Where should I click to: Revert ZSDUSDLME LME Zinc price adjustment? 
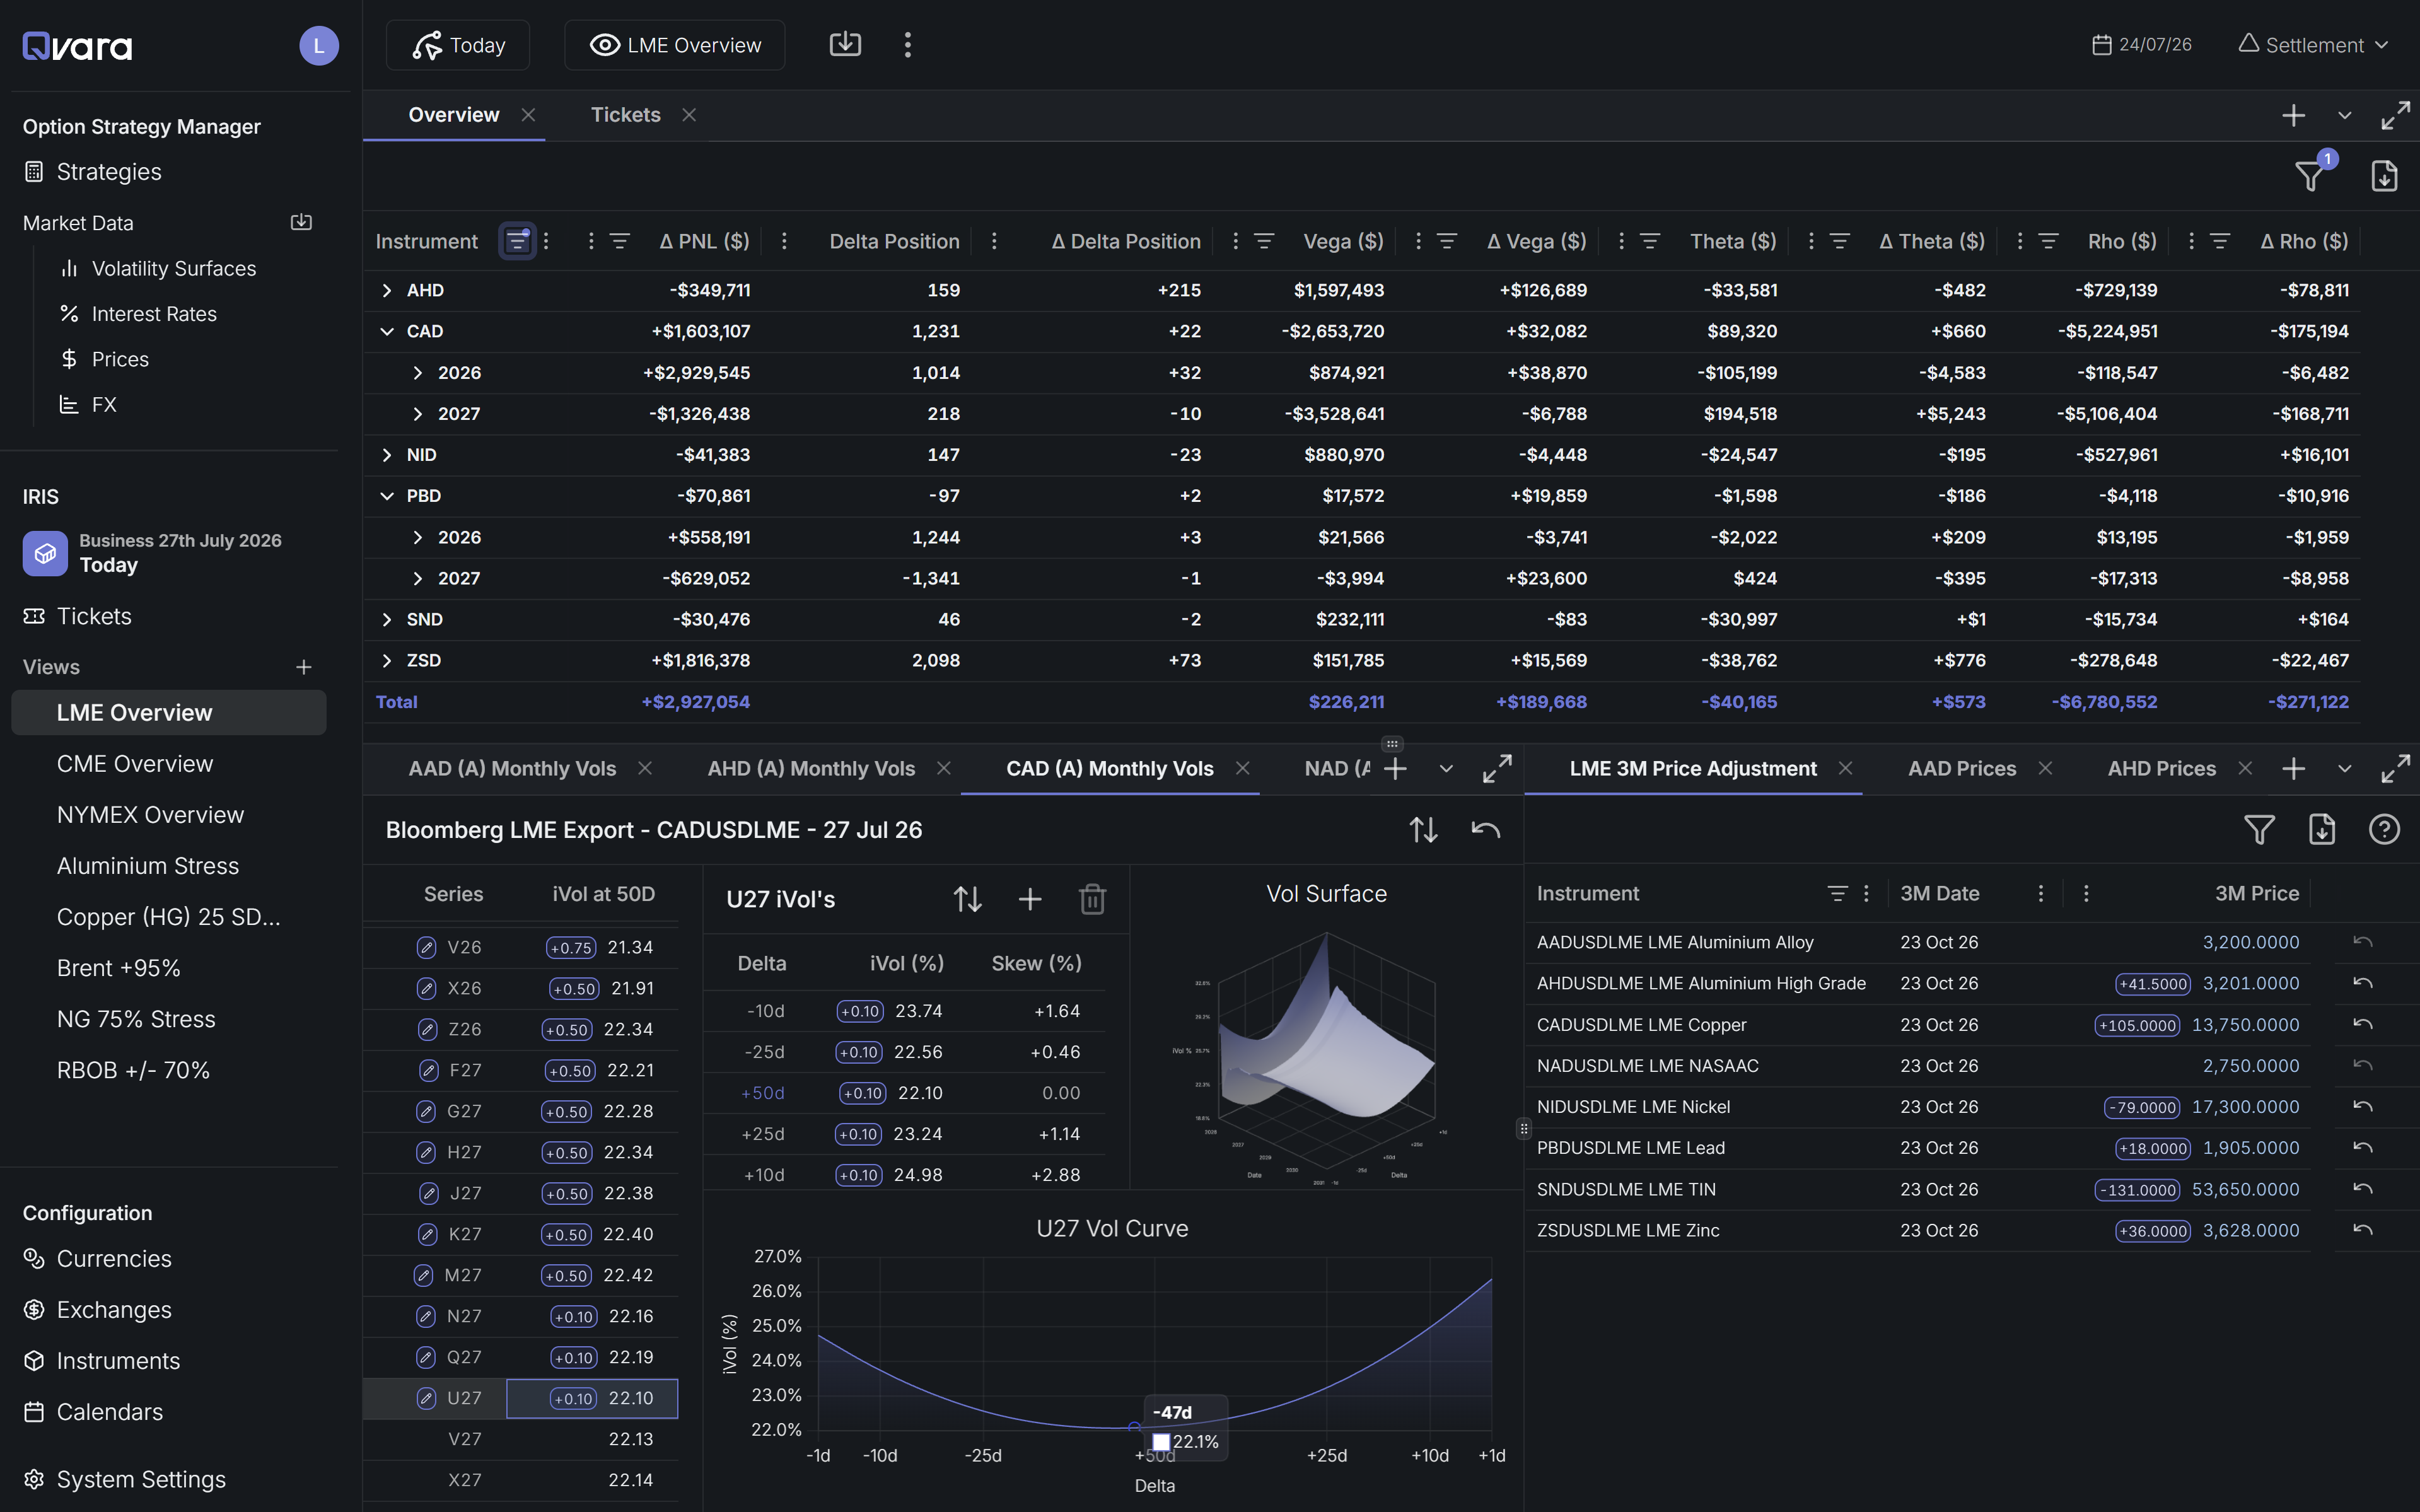pyautogui.click(x=2363, y=1230)
